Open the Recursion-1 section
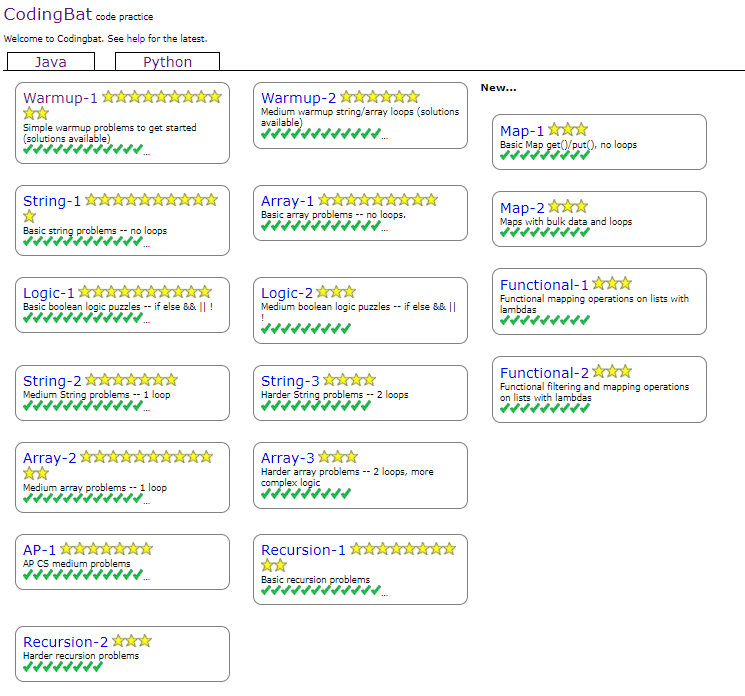745x696 pixels. pyautogui.click(x=303, y=550)
